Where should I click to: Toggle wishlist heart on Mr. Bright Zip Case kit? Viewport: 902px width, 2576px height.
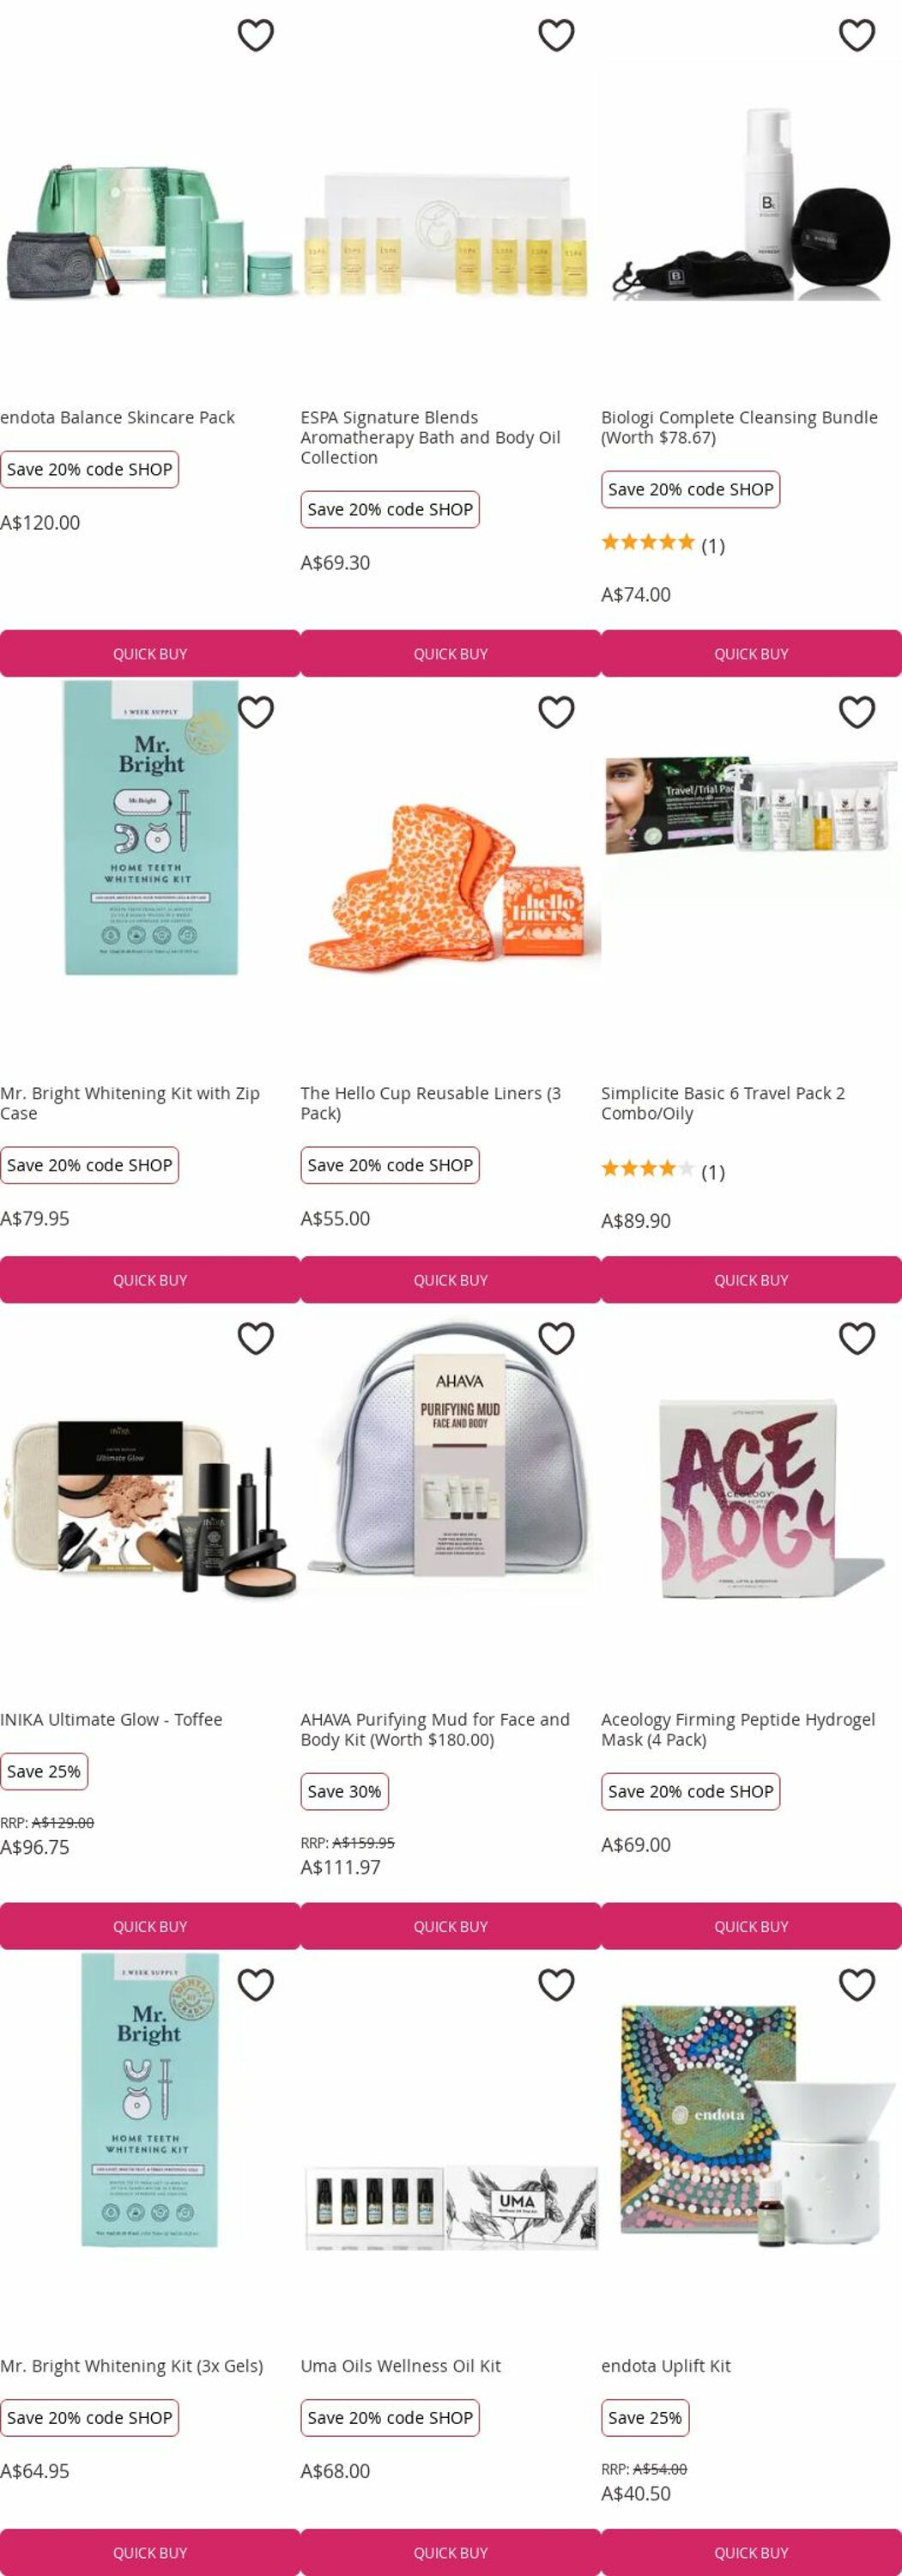point(256,712)
